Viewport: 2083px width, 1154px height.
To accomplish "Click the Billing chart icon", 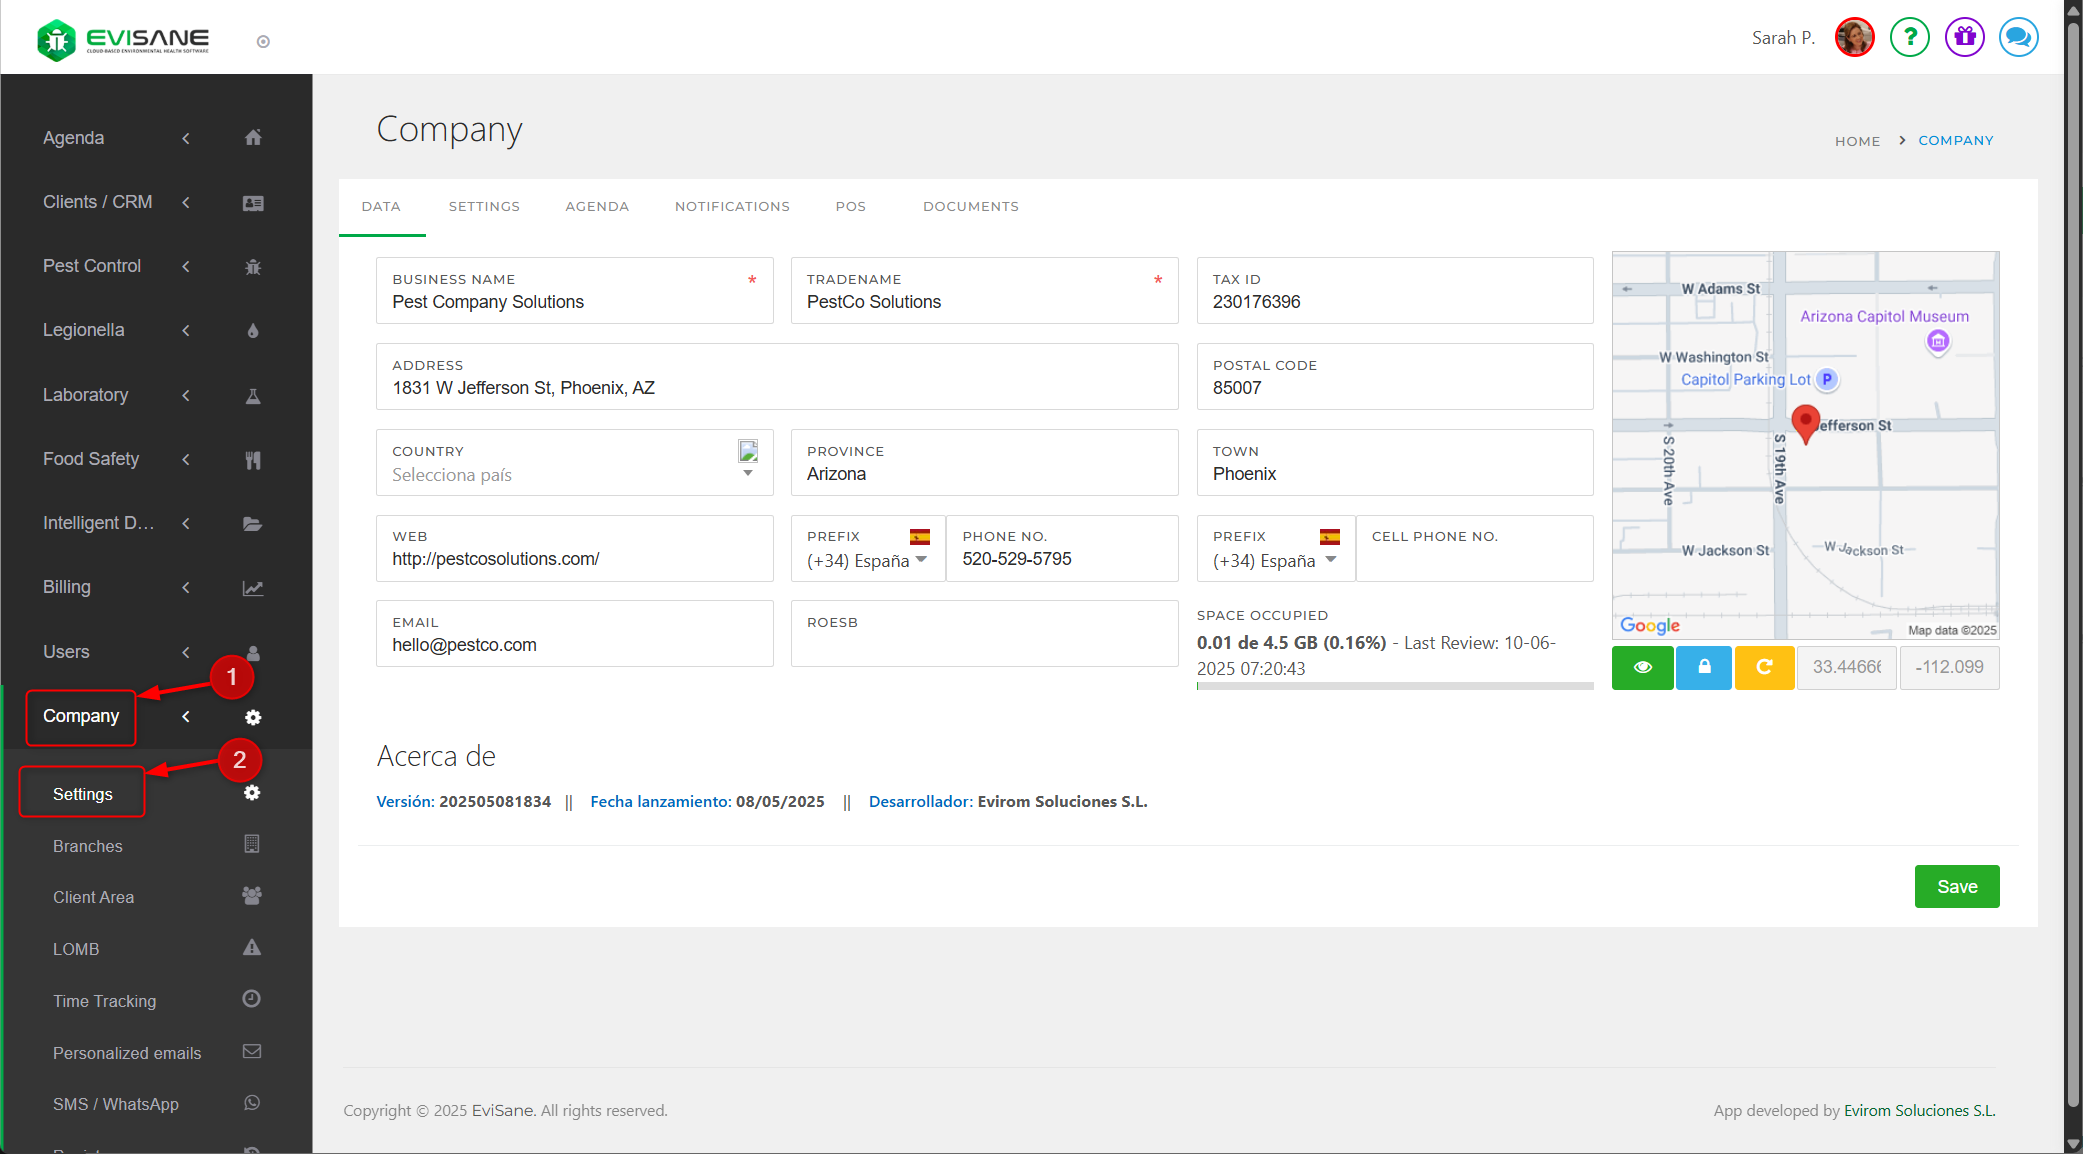I will (253, 588).
